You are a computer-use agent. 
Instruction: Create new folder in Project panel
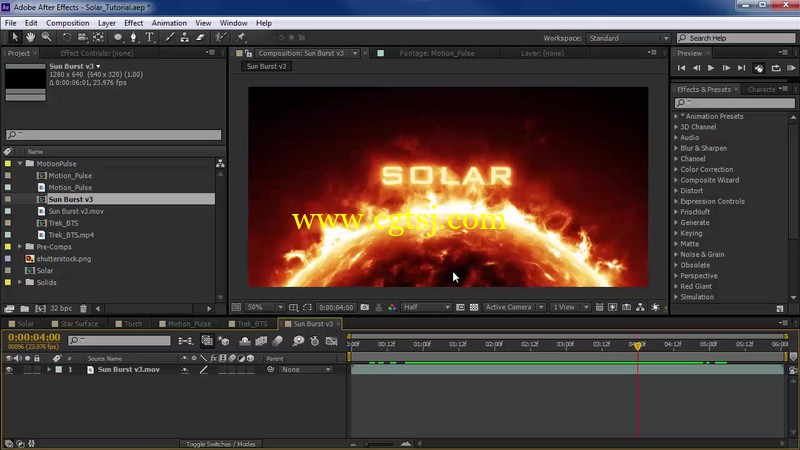(24, 308)
